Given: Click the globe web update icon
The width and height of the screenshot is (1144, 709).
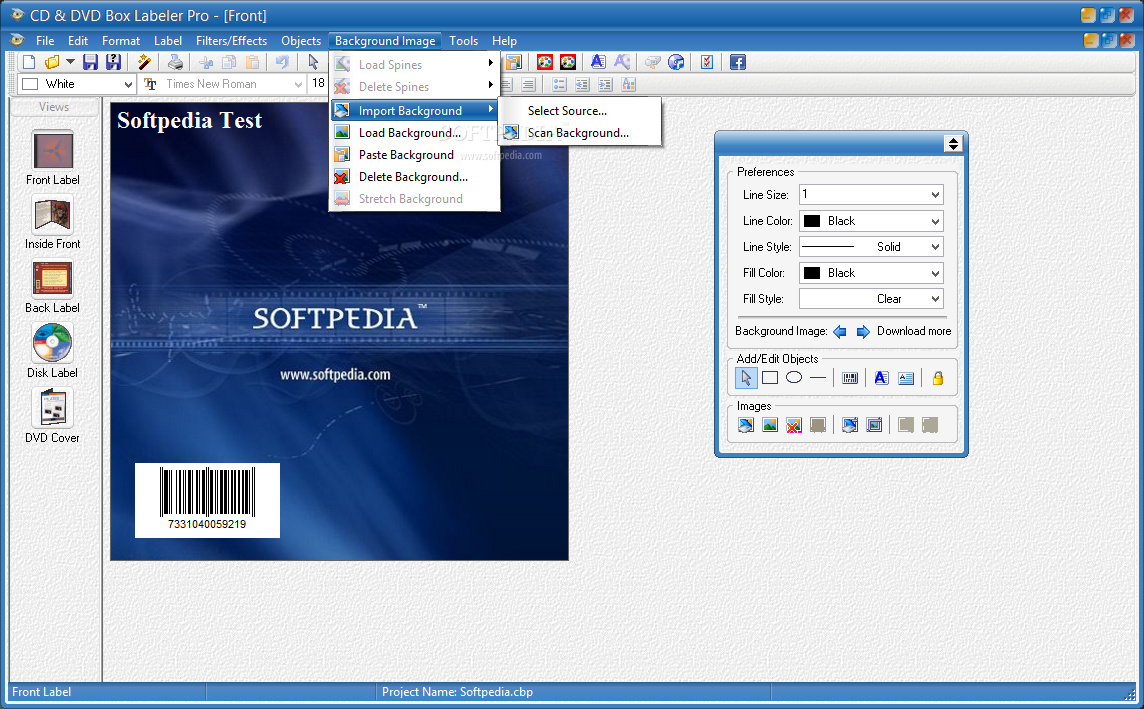Looking at the screenshot, I should click(676, 63).
